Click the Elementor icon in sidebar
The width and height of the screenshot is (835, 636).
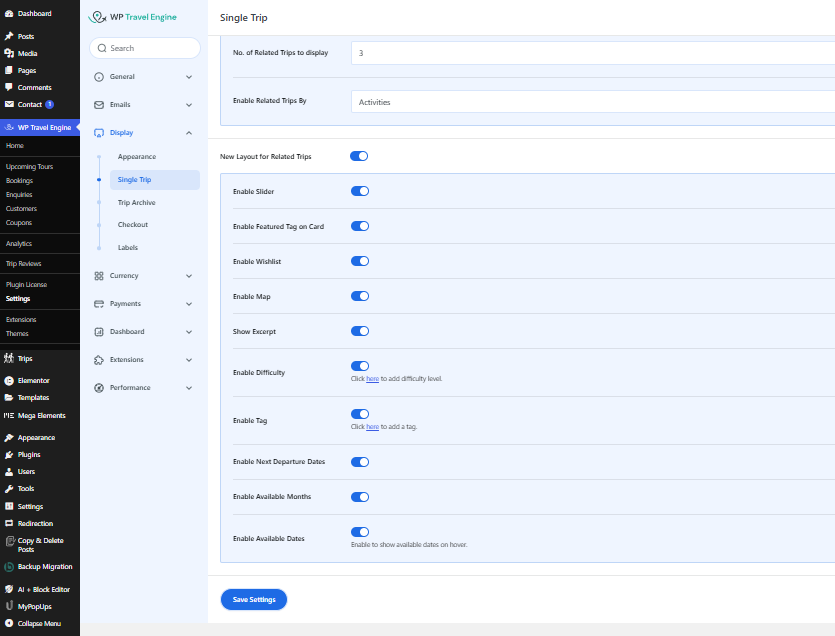click(9, 381)
